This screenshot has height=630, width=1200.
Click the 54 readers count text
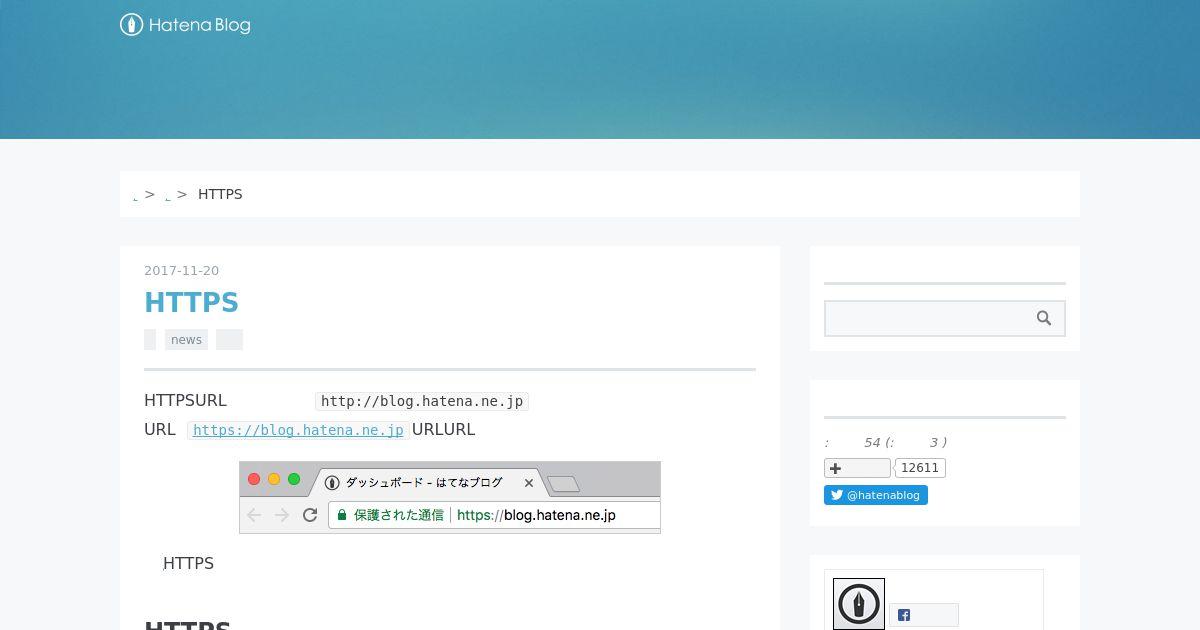[x=873, y=442]
